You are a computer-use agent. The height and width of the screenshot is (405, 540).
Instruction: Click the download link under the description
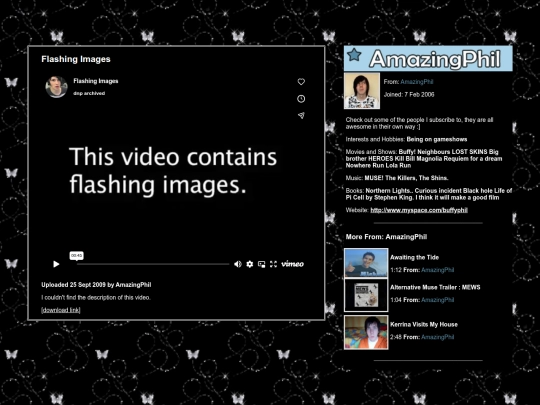(61, 310)
